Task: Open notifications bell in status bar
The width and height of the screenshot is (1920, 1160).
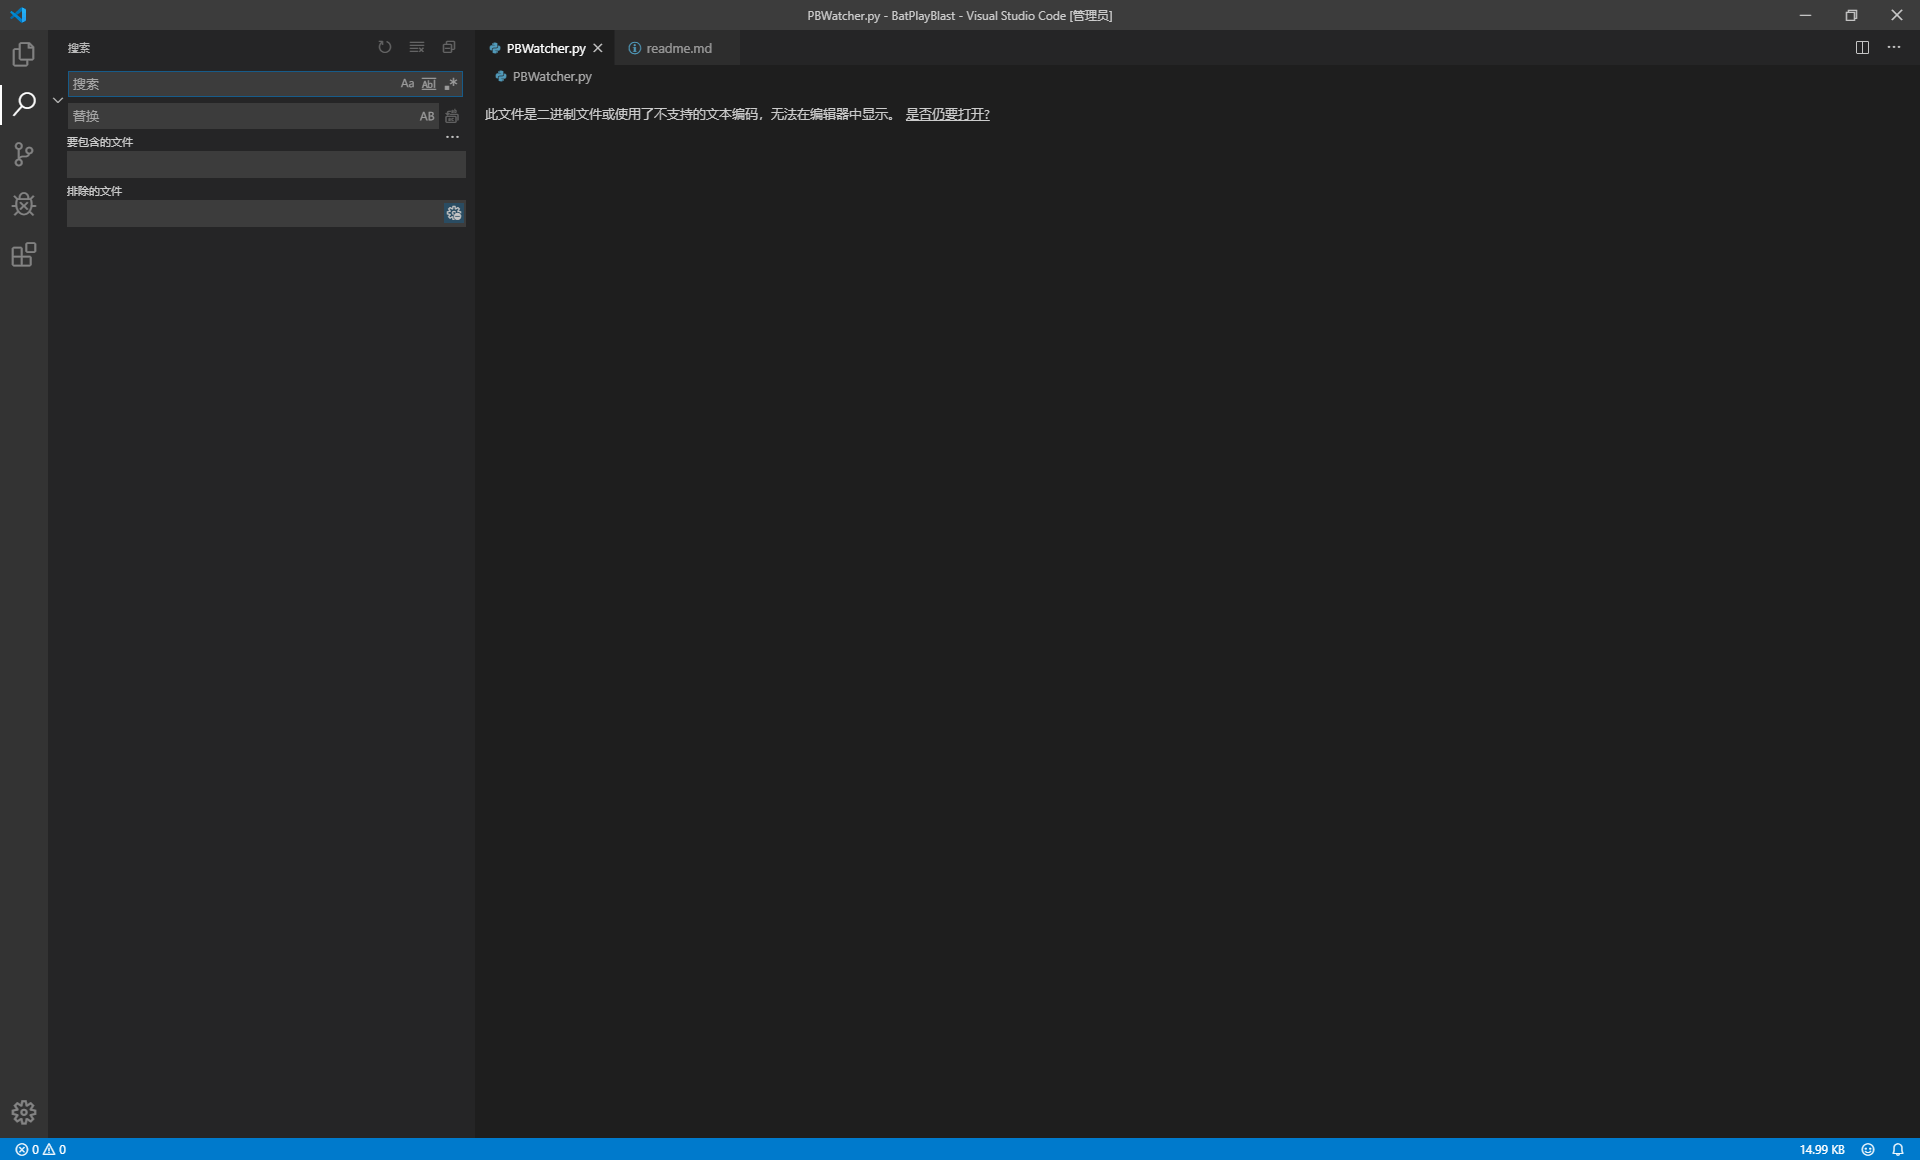Action: (x=1897, y=1149)
